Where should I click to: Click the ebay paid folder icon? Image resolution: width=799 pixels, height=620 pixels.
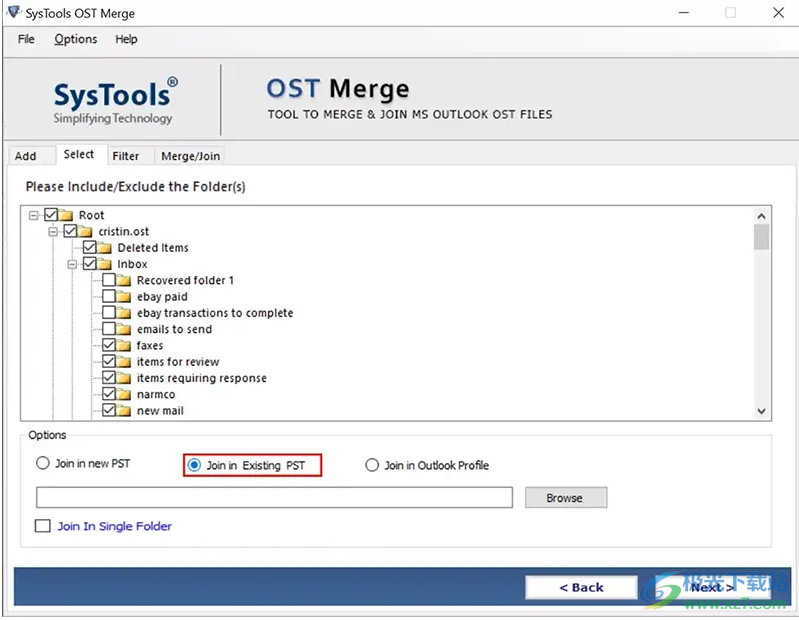[x=124, y=297]
